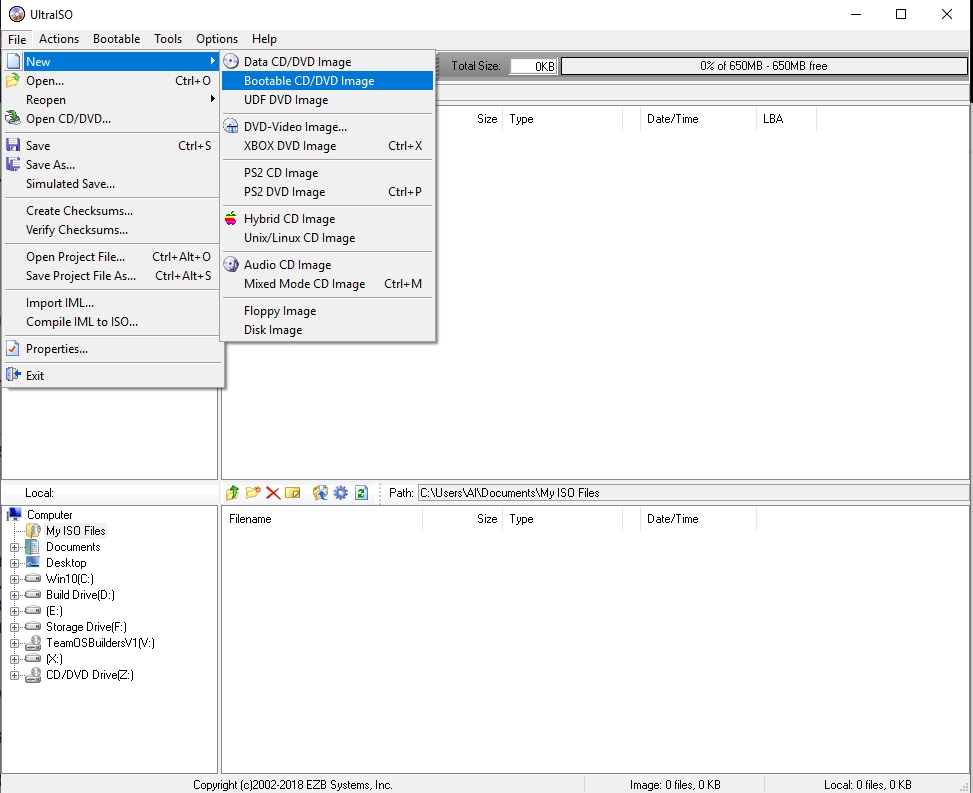Click the rename icon in Local toolbar
This screenshot has width=973, height=793.
[292, 493]
